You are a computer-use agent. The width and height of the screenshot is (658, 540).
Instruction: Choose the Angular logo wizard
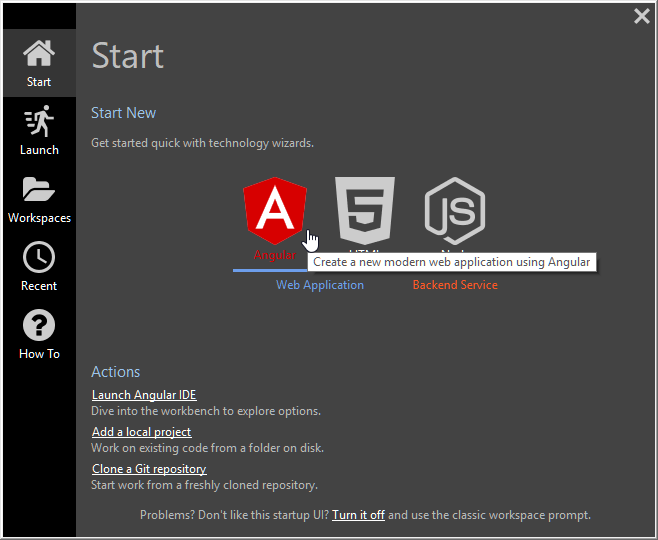point(274,210)
